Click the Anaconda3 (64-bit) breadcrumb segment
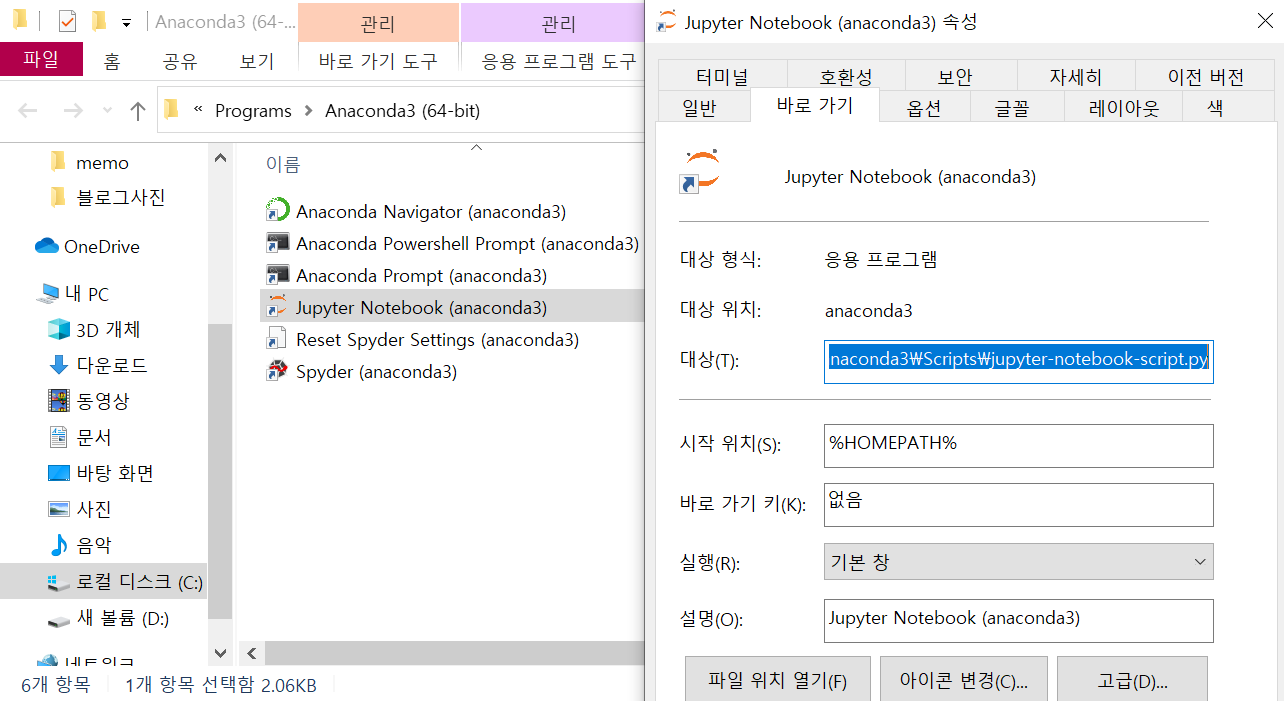 (402, 111)
